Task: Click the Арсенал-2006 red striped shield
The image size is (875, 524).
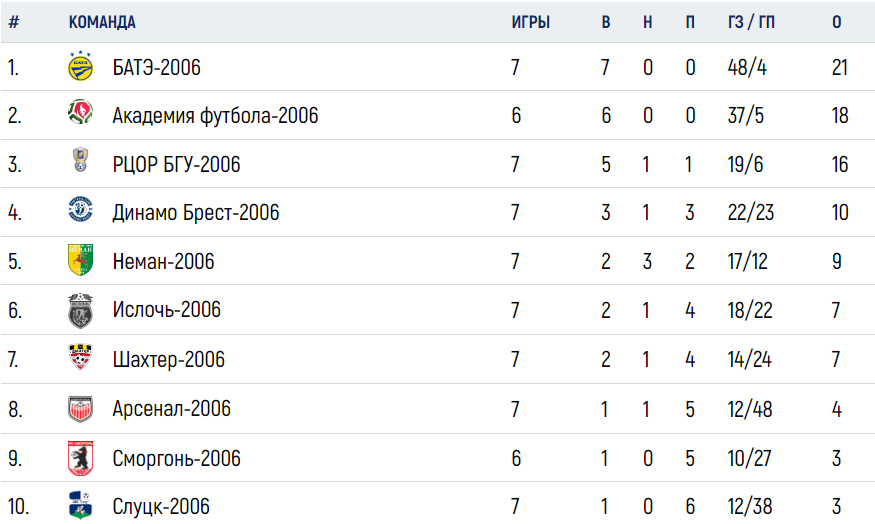Action: [80, 409]
